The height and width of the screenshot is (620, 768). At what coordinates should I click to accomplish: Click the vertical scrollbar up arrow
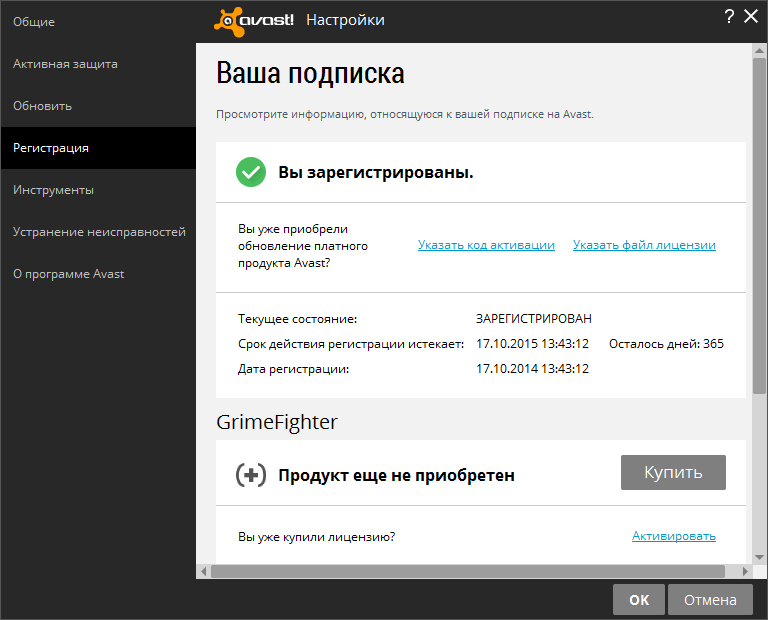759,50
